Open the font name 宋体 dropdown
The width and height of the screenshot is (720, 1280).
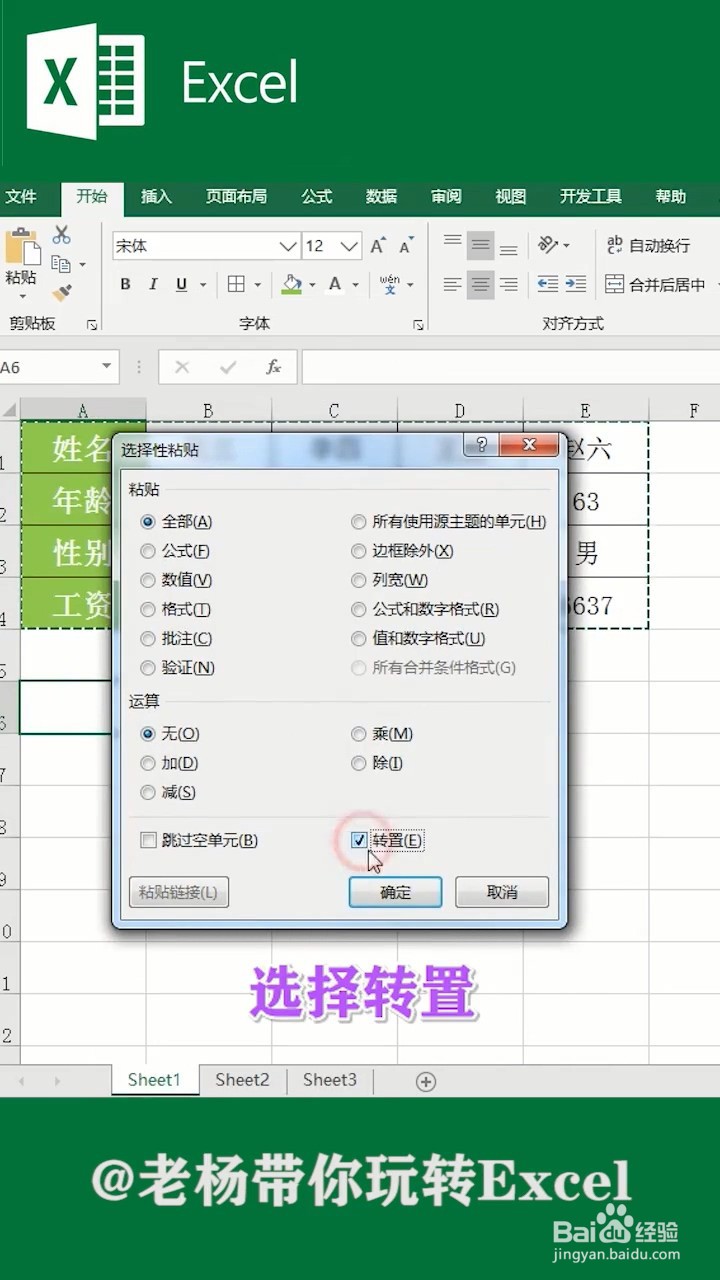[x=288, y=246]
